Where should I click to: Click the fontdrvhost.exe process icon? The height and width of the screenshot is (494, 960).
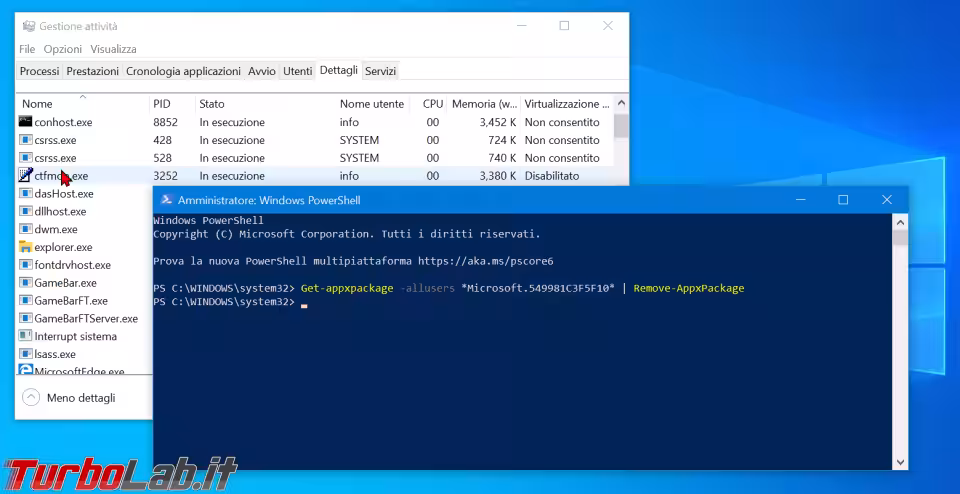pyautogui.click(x=25, y=265)
